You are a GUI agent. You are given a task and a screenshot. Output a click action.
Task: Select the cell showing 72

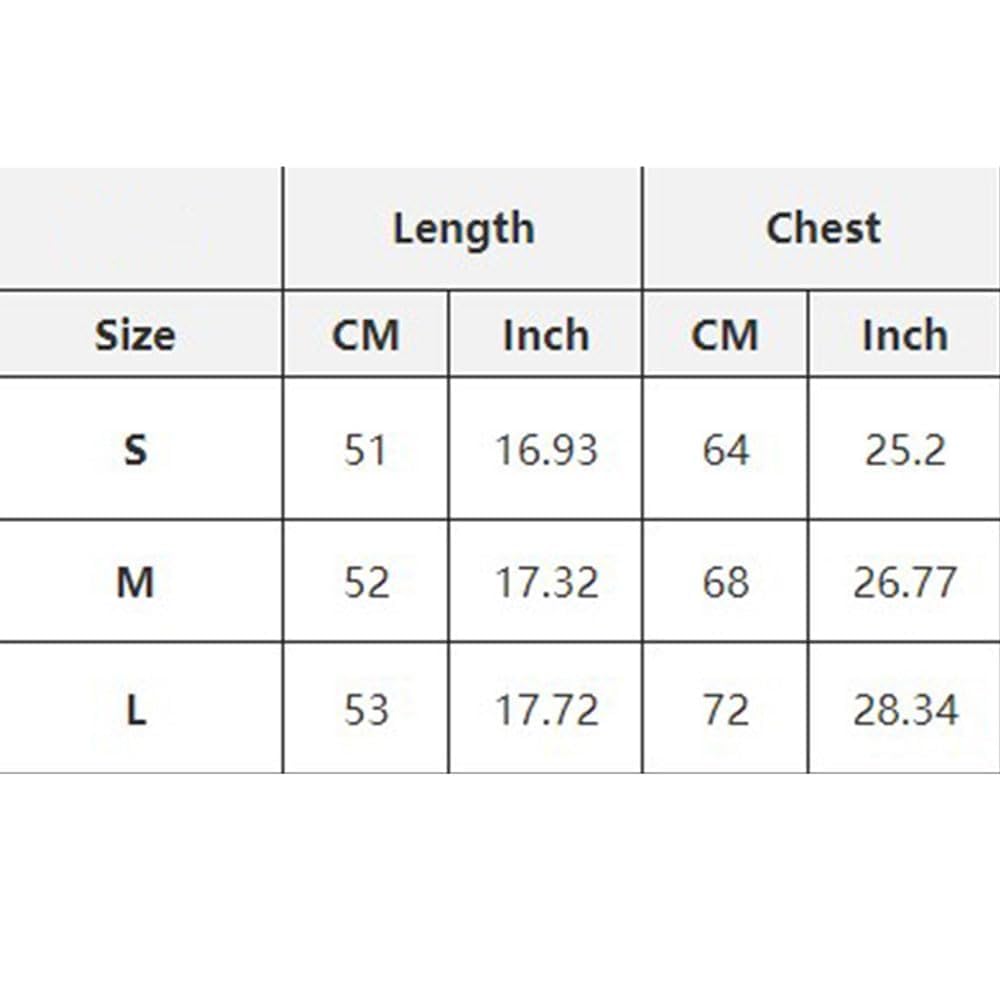click(x=725, y=709)
